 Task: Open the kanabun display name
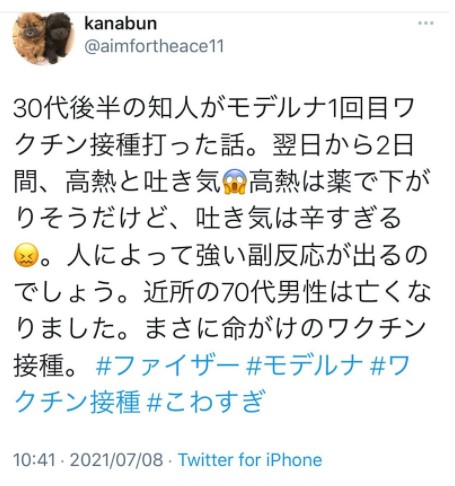(x=120, y=23)
